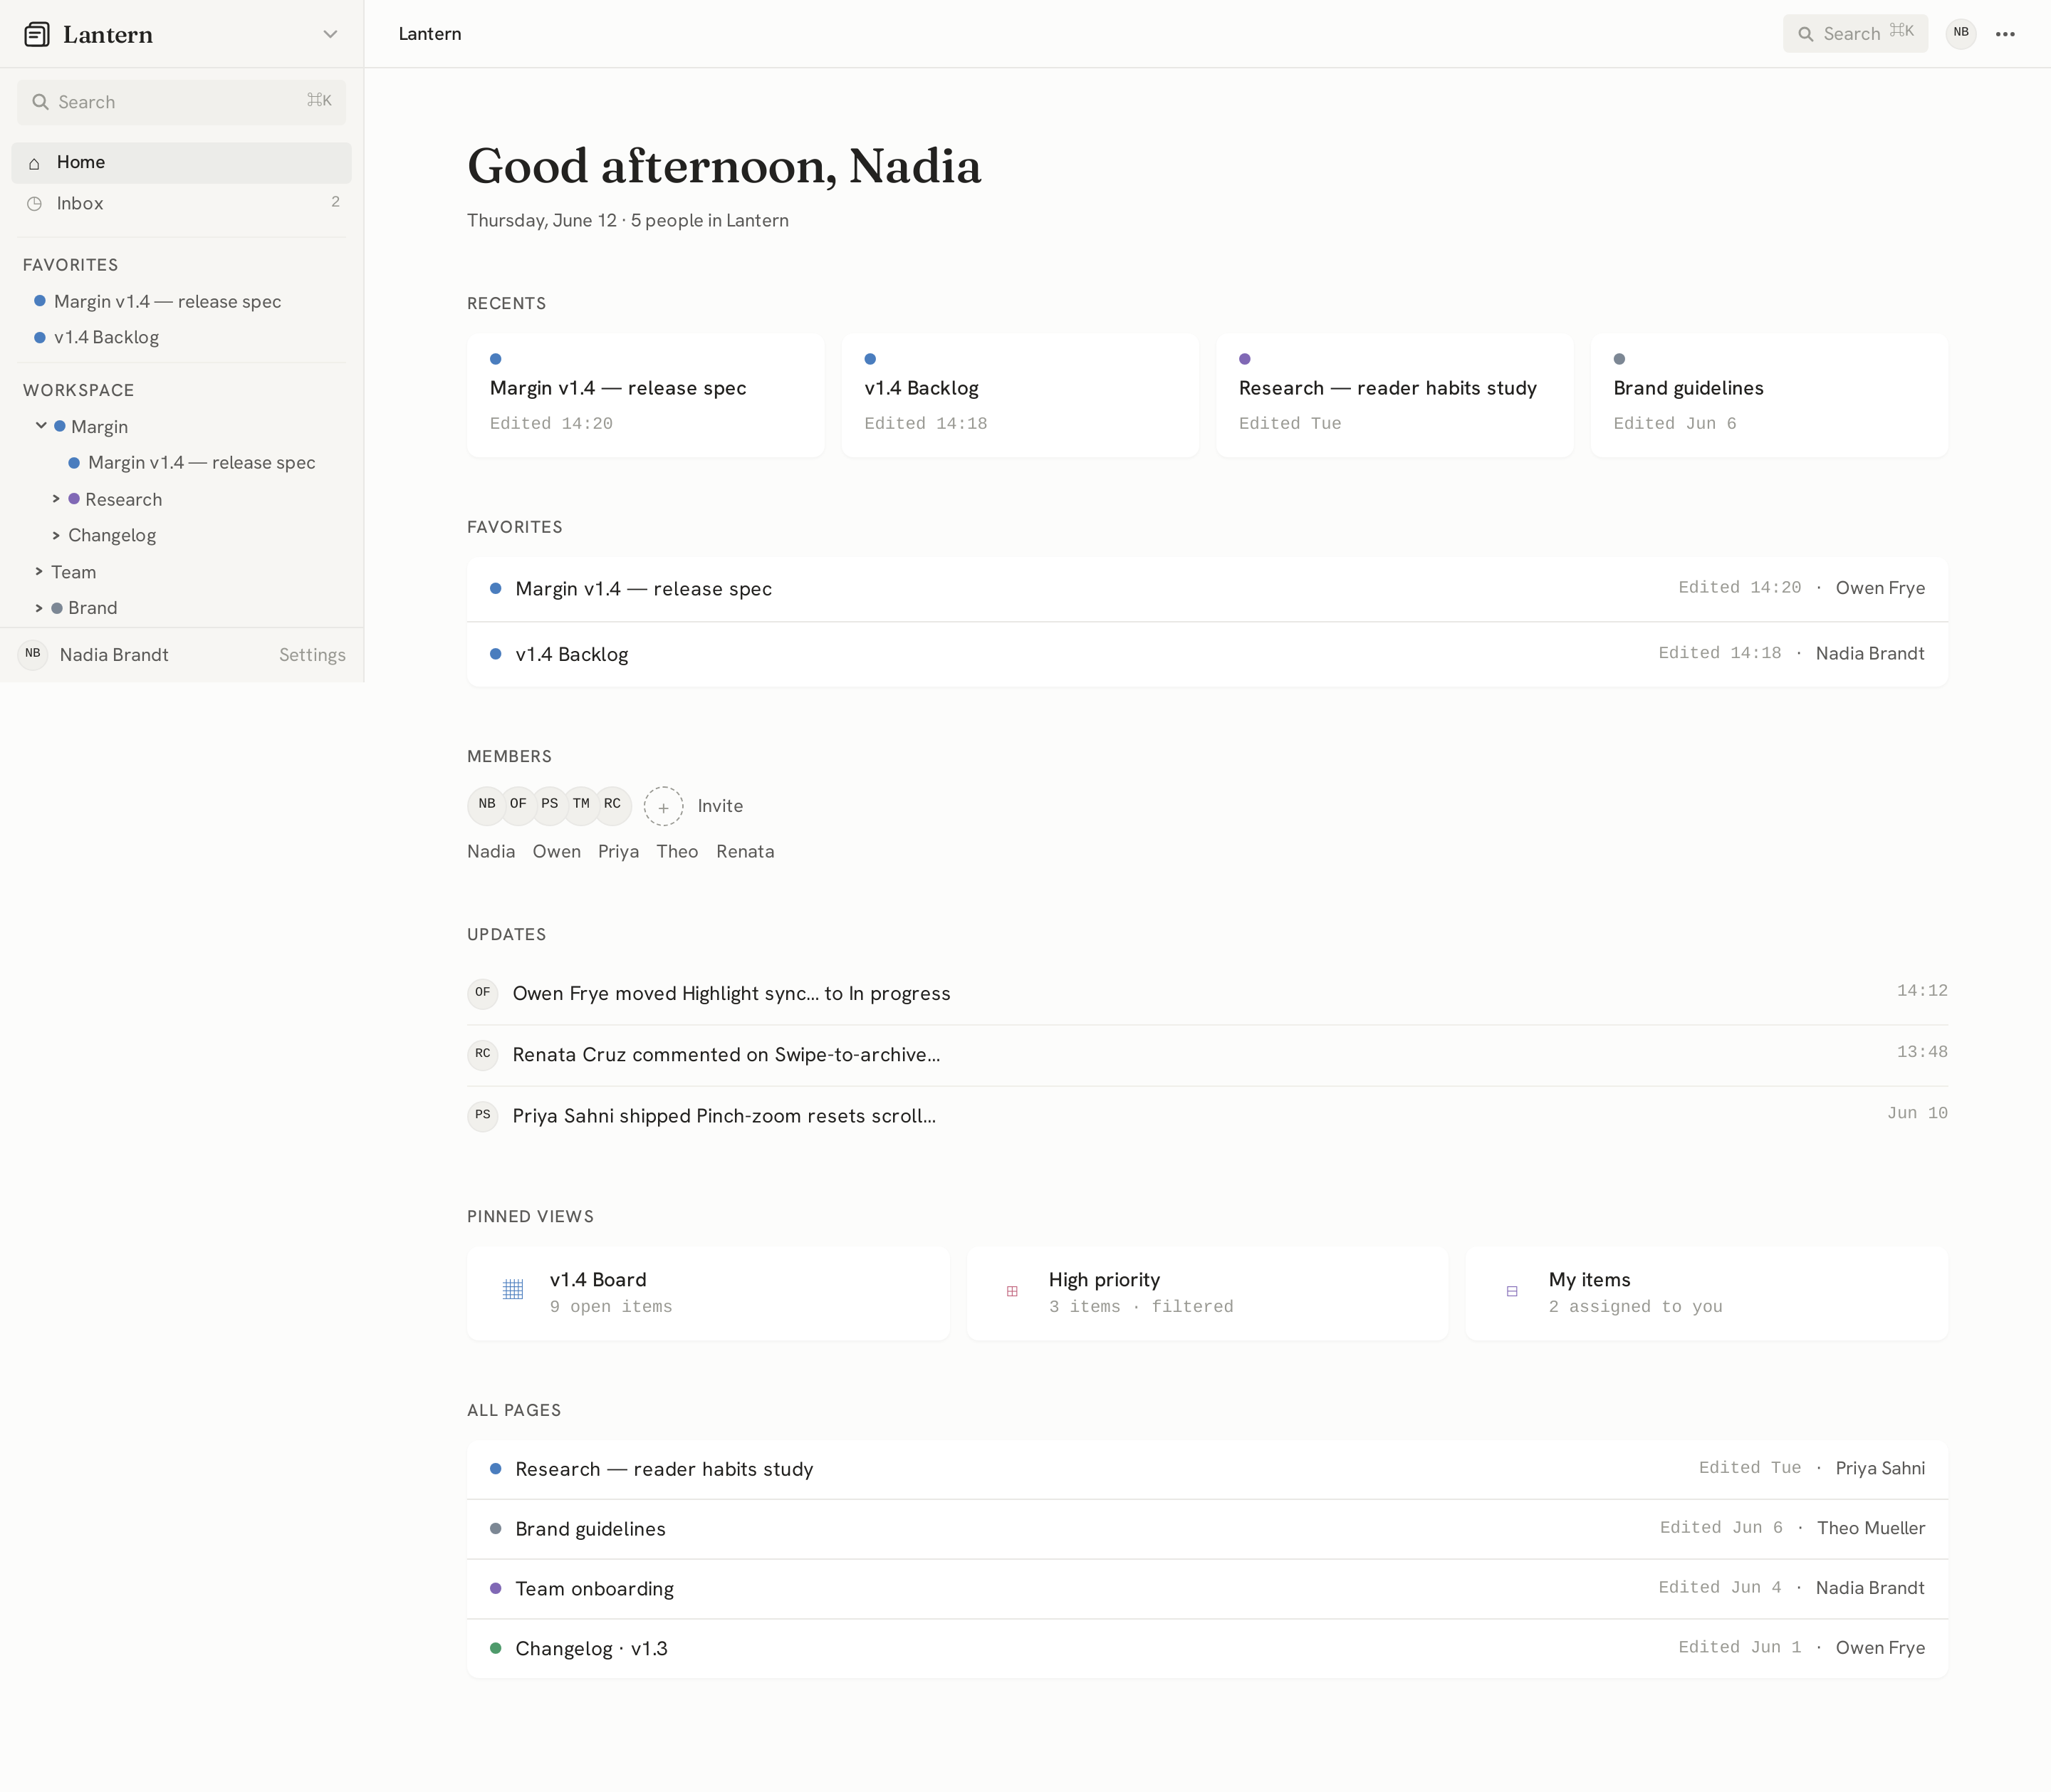This screenshot has height=1792, width=2051.
Task: Open the three-dot more options menu
Action: pyautogui.click(x=2005, y=34)
